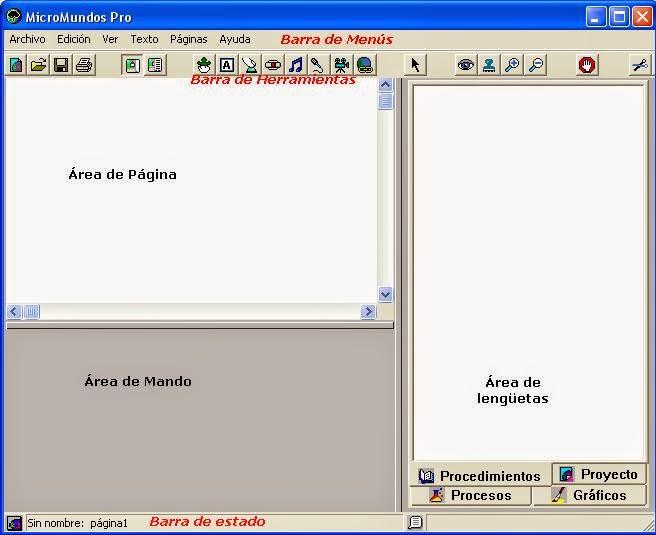The width and height of the screenshot is (656, 535).
Task: Click the status bar note page icon
Action: tap(415, 522)
